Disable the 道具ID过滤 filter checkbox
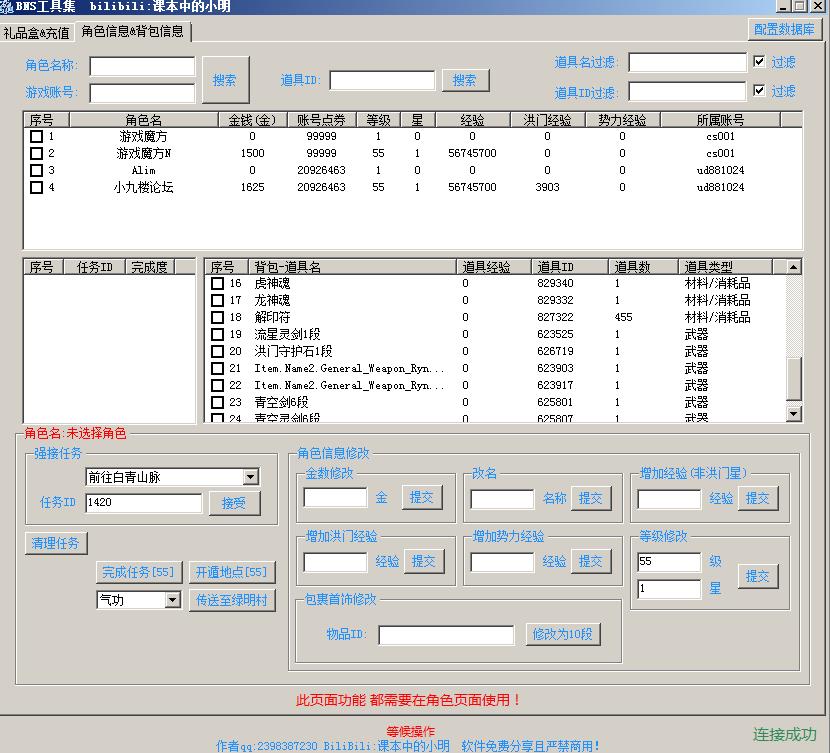Image resolution: width=830 pixels, height=753 pixels. (759, 91)
